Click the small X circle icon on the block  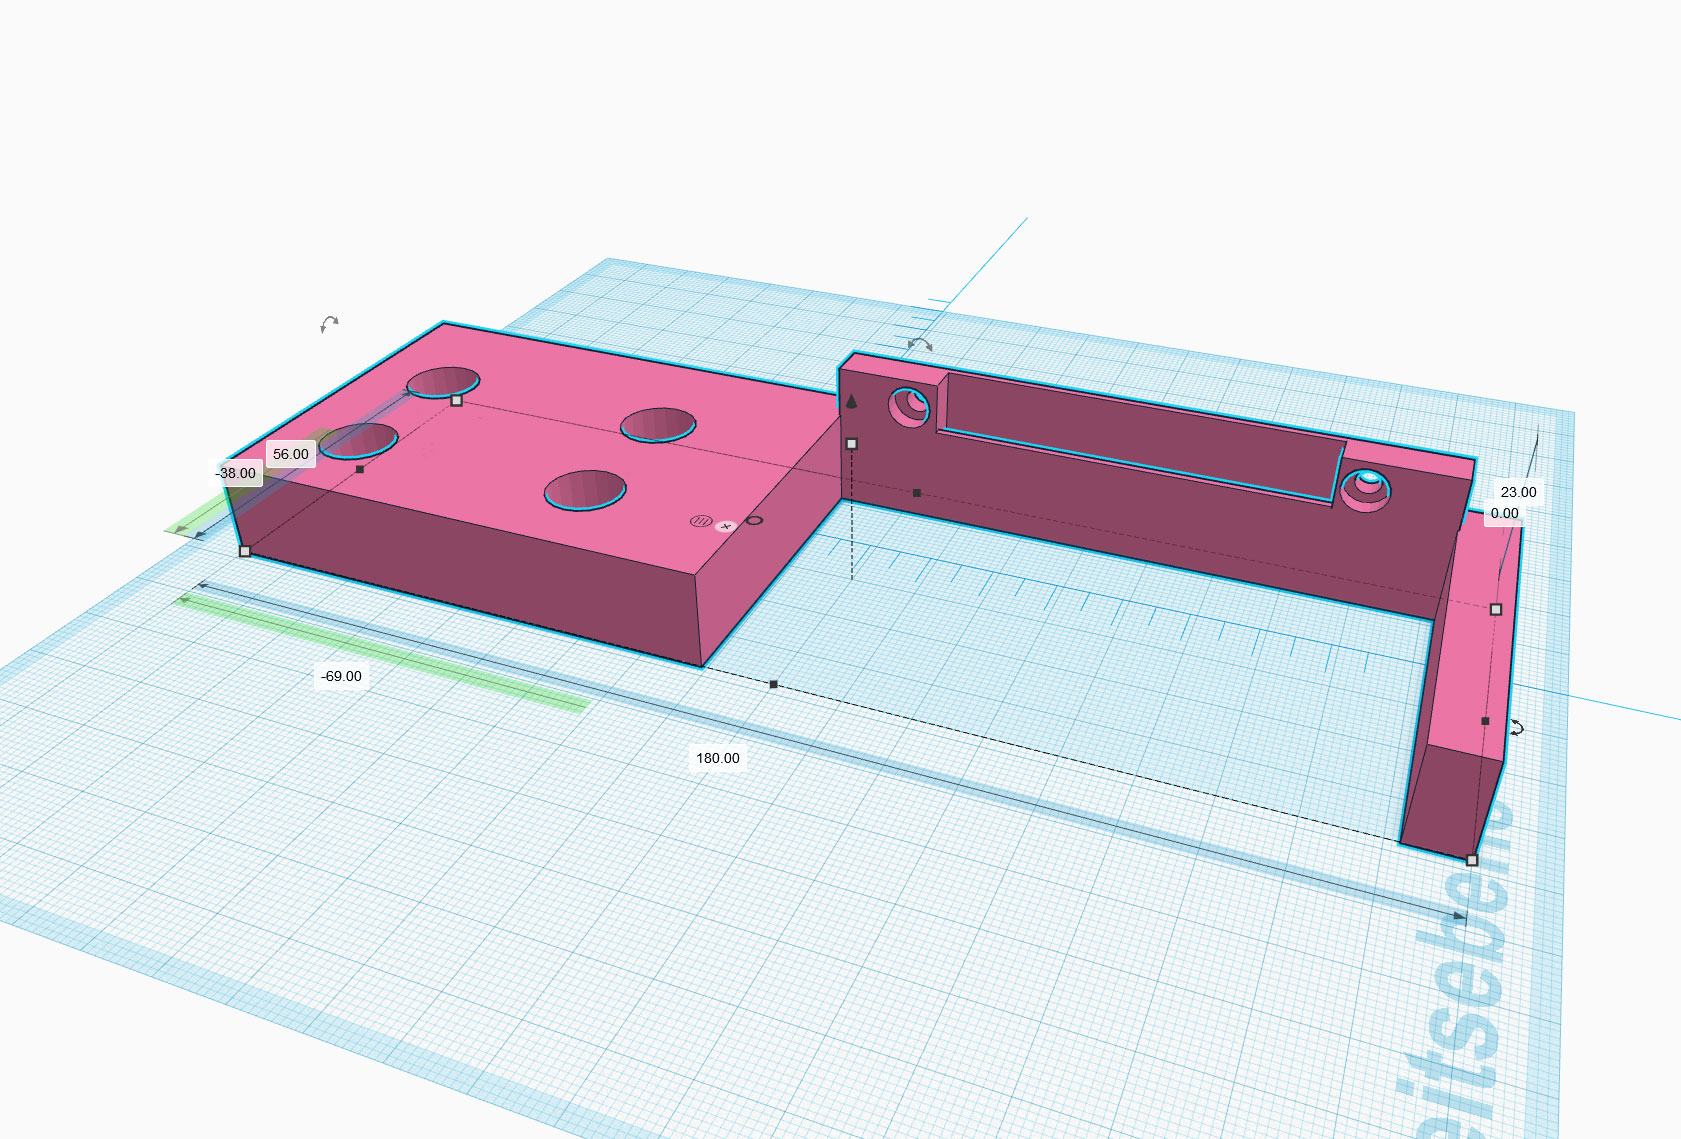[727, 526]
